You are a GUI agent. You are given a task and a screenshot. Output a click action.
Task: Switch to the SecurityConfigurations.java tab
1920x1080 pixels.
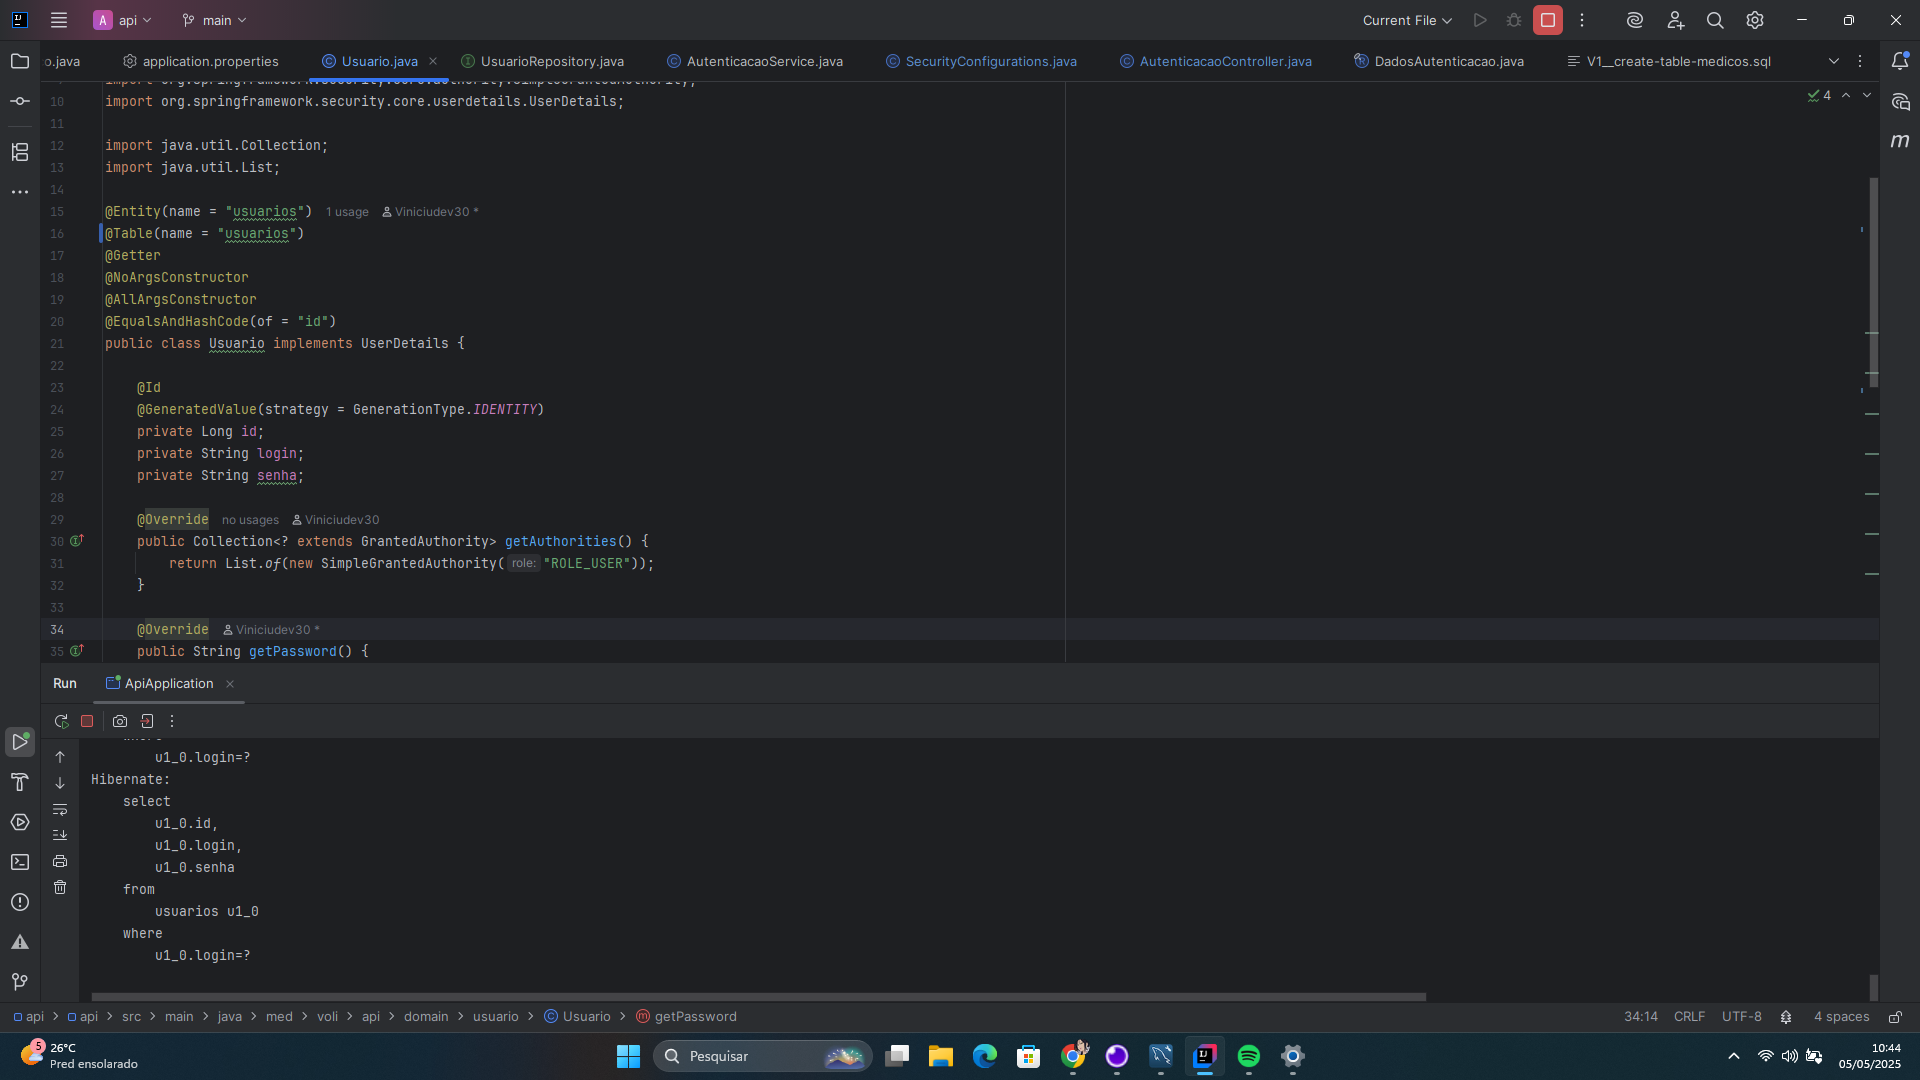pyautogui.click(x=981, y=61)
